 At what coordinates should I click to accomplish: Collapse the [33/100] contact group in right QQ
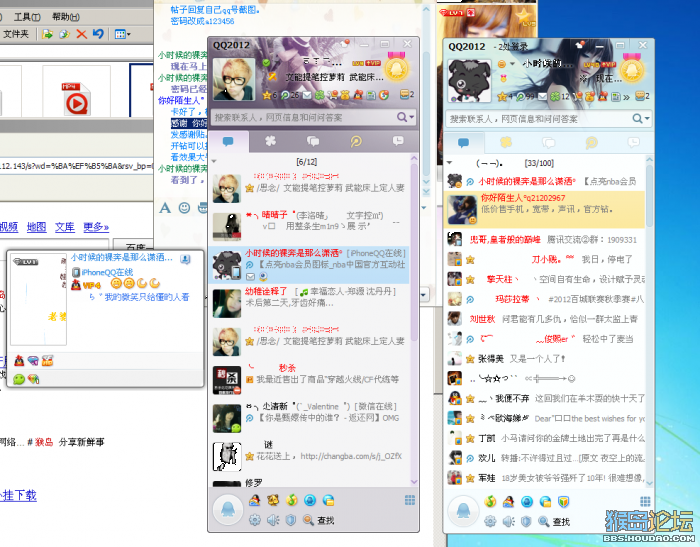(450, 163)
